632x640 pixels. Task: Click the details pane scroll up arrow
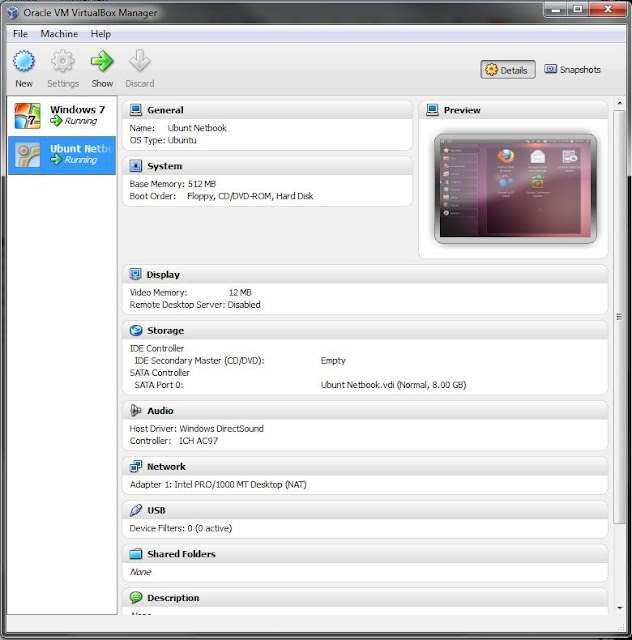tap(619, 104)
